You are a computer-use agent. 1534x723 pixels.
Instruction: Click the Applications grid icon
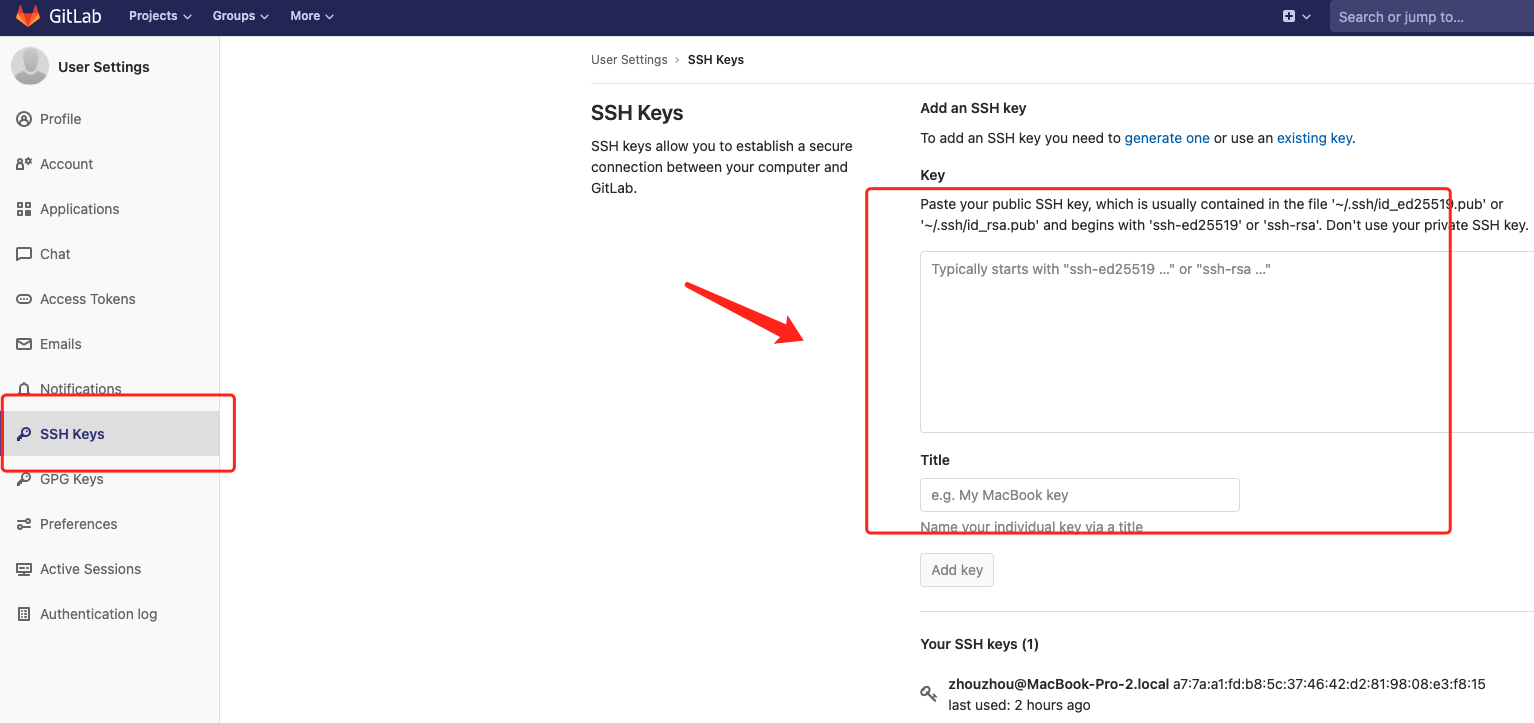[x=24, y=209]
